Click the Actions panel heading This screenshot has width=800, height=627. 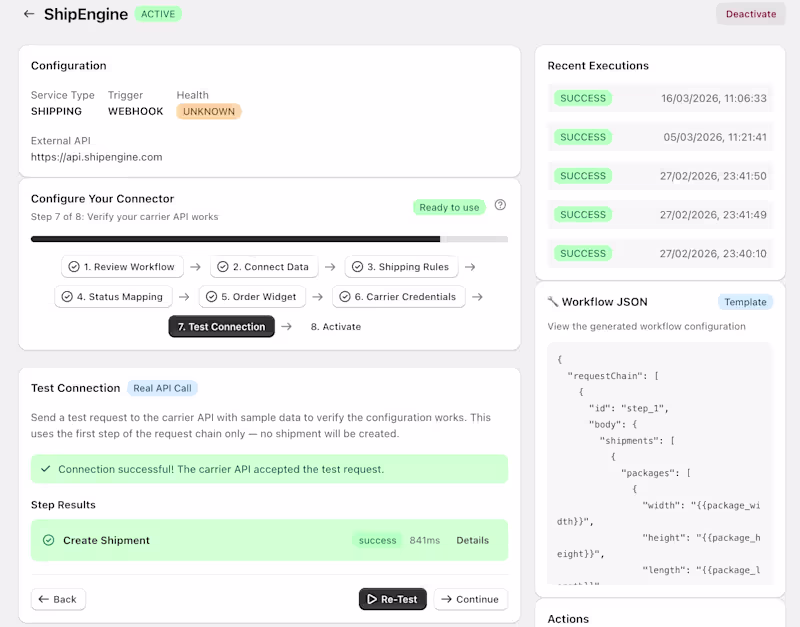(x=568, y=619)
